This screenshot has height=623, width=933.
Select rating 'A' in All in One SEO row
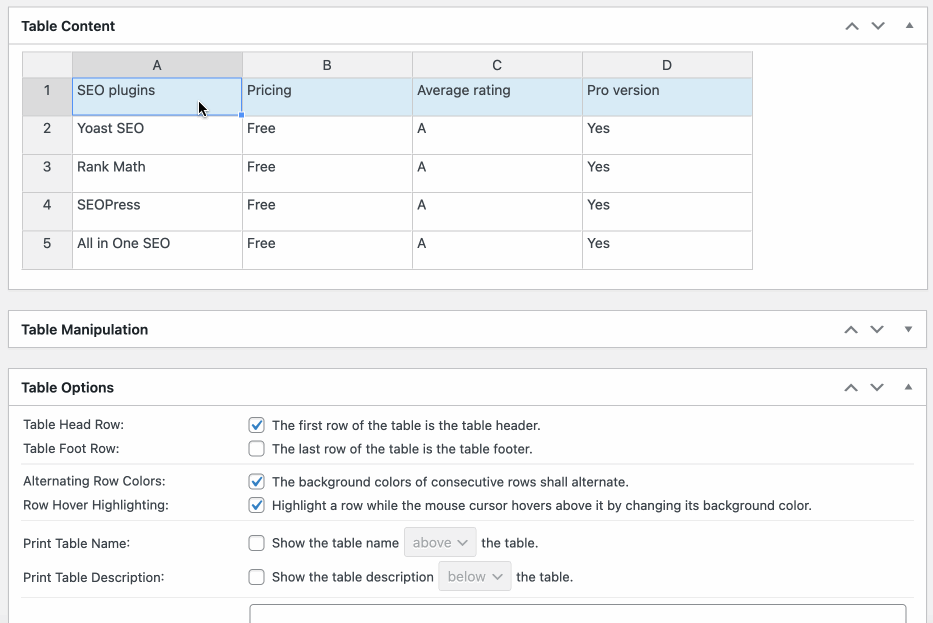pos(497,250)
